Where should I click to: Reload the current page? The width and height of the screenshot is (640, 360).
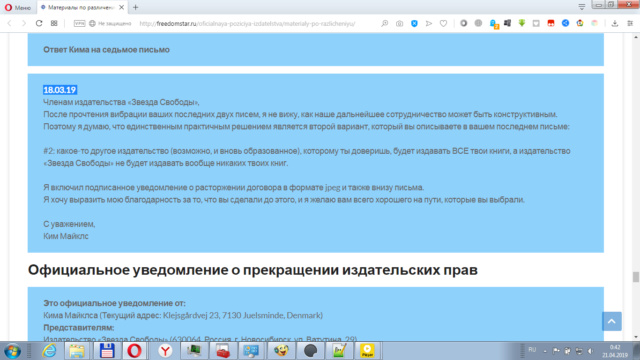pyautogui.click(x=39, y=24)
